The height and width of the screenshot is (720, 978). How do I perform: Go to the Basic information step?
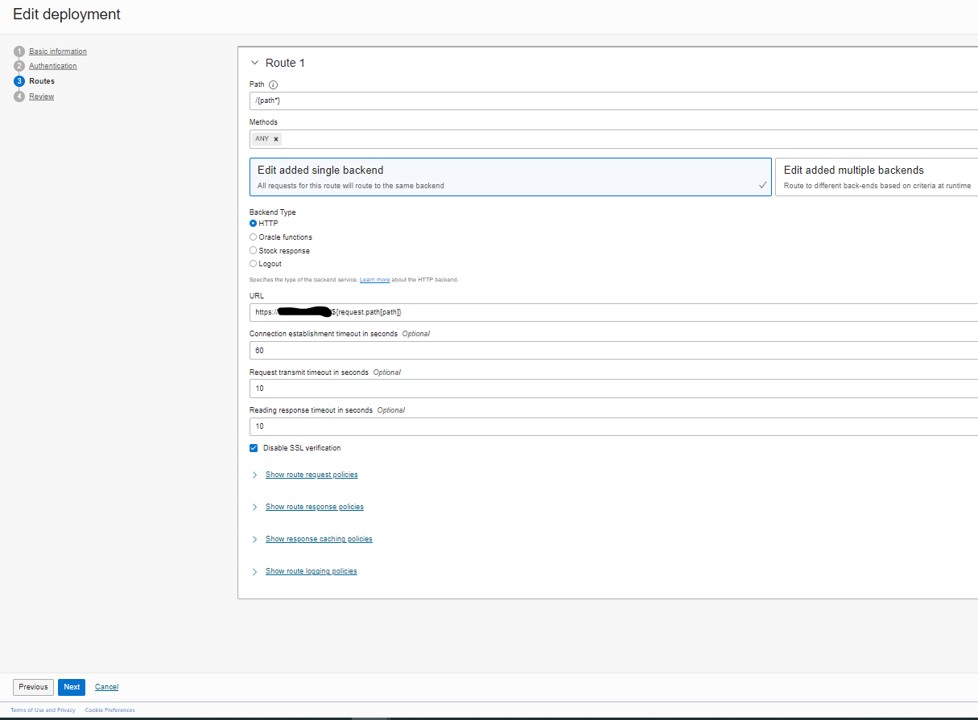[x=57, y=51]
